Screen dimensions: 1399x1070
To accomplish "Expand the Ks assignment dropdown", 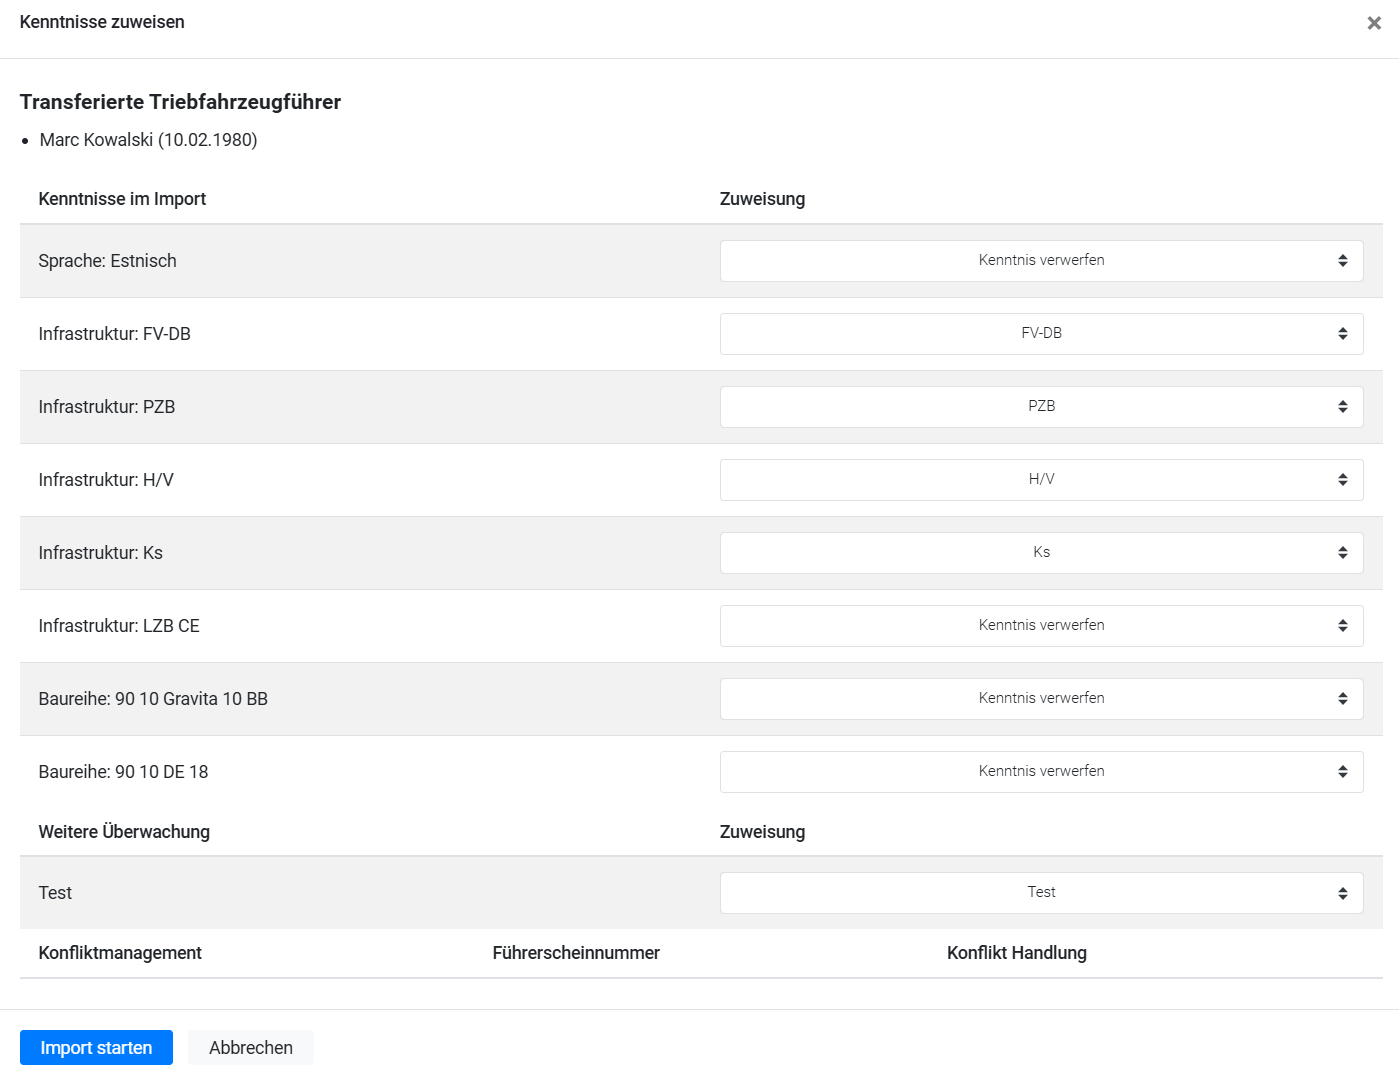I will click(x=1041, y=553).
